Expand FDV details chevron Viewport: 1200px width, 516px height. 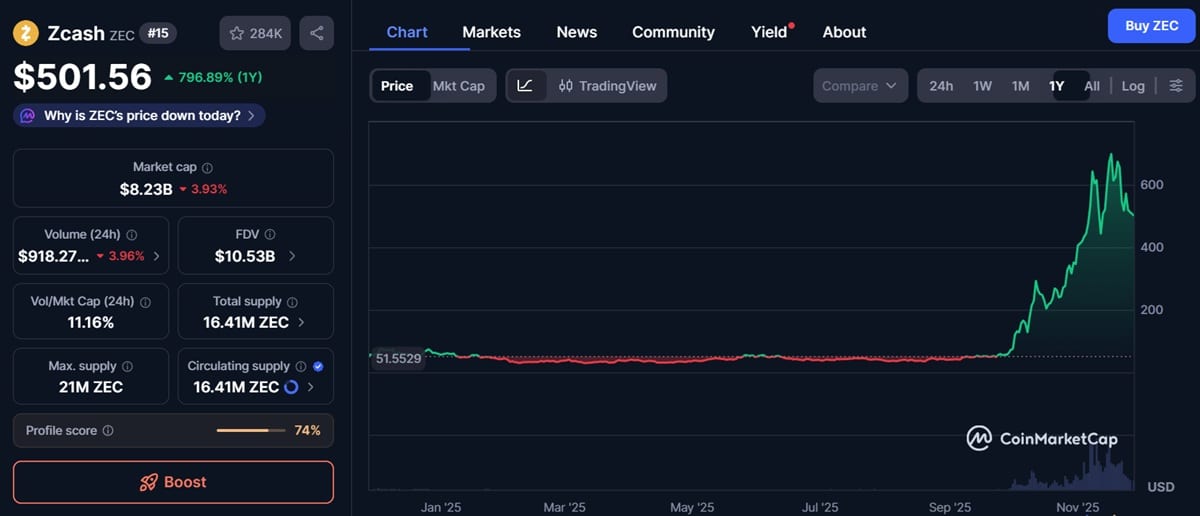292,256
